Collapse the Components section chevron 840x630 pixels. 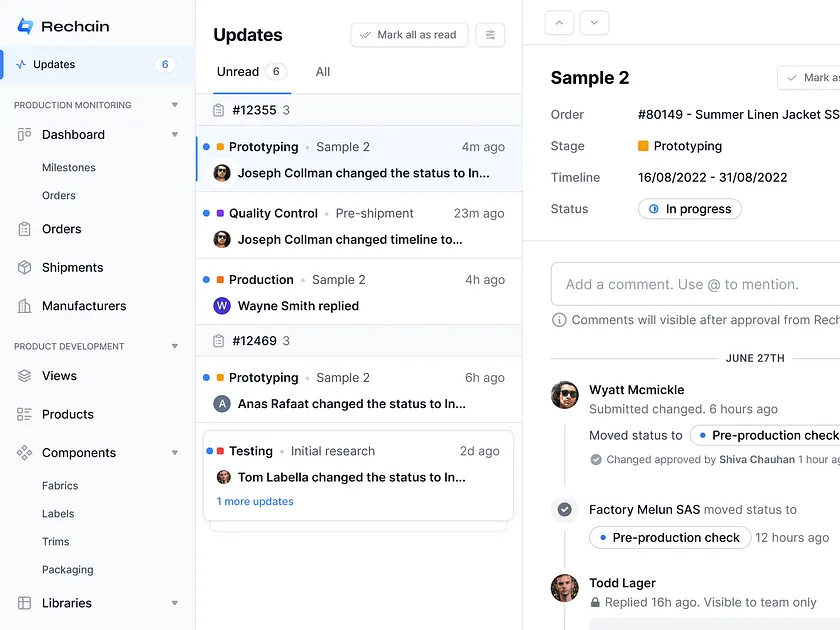174,452
